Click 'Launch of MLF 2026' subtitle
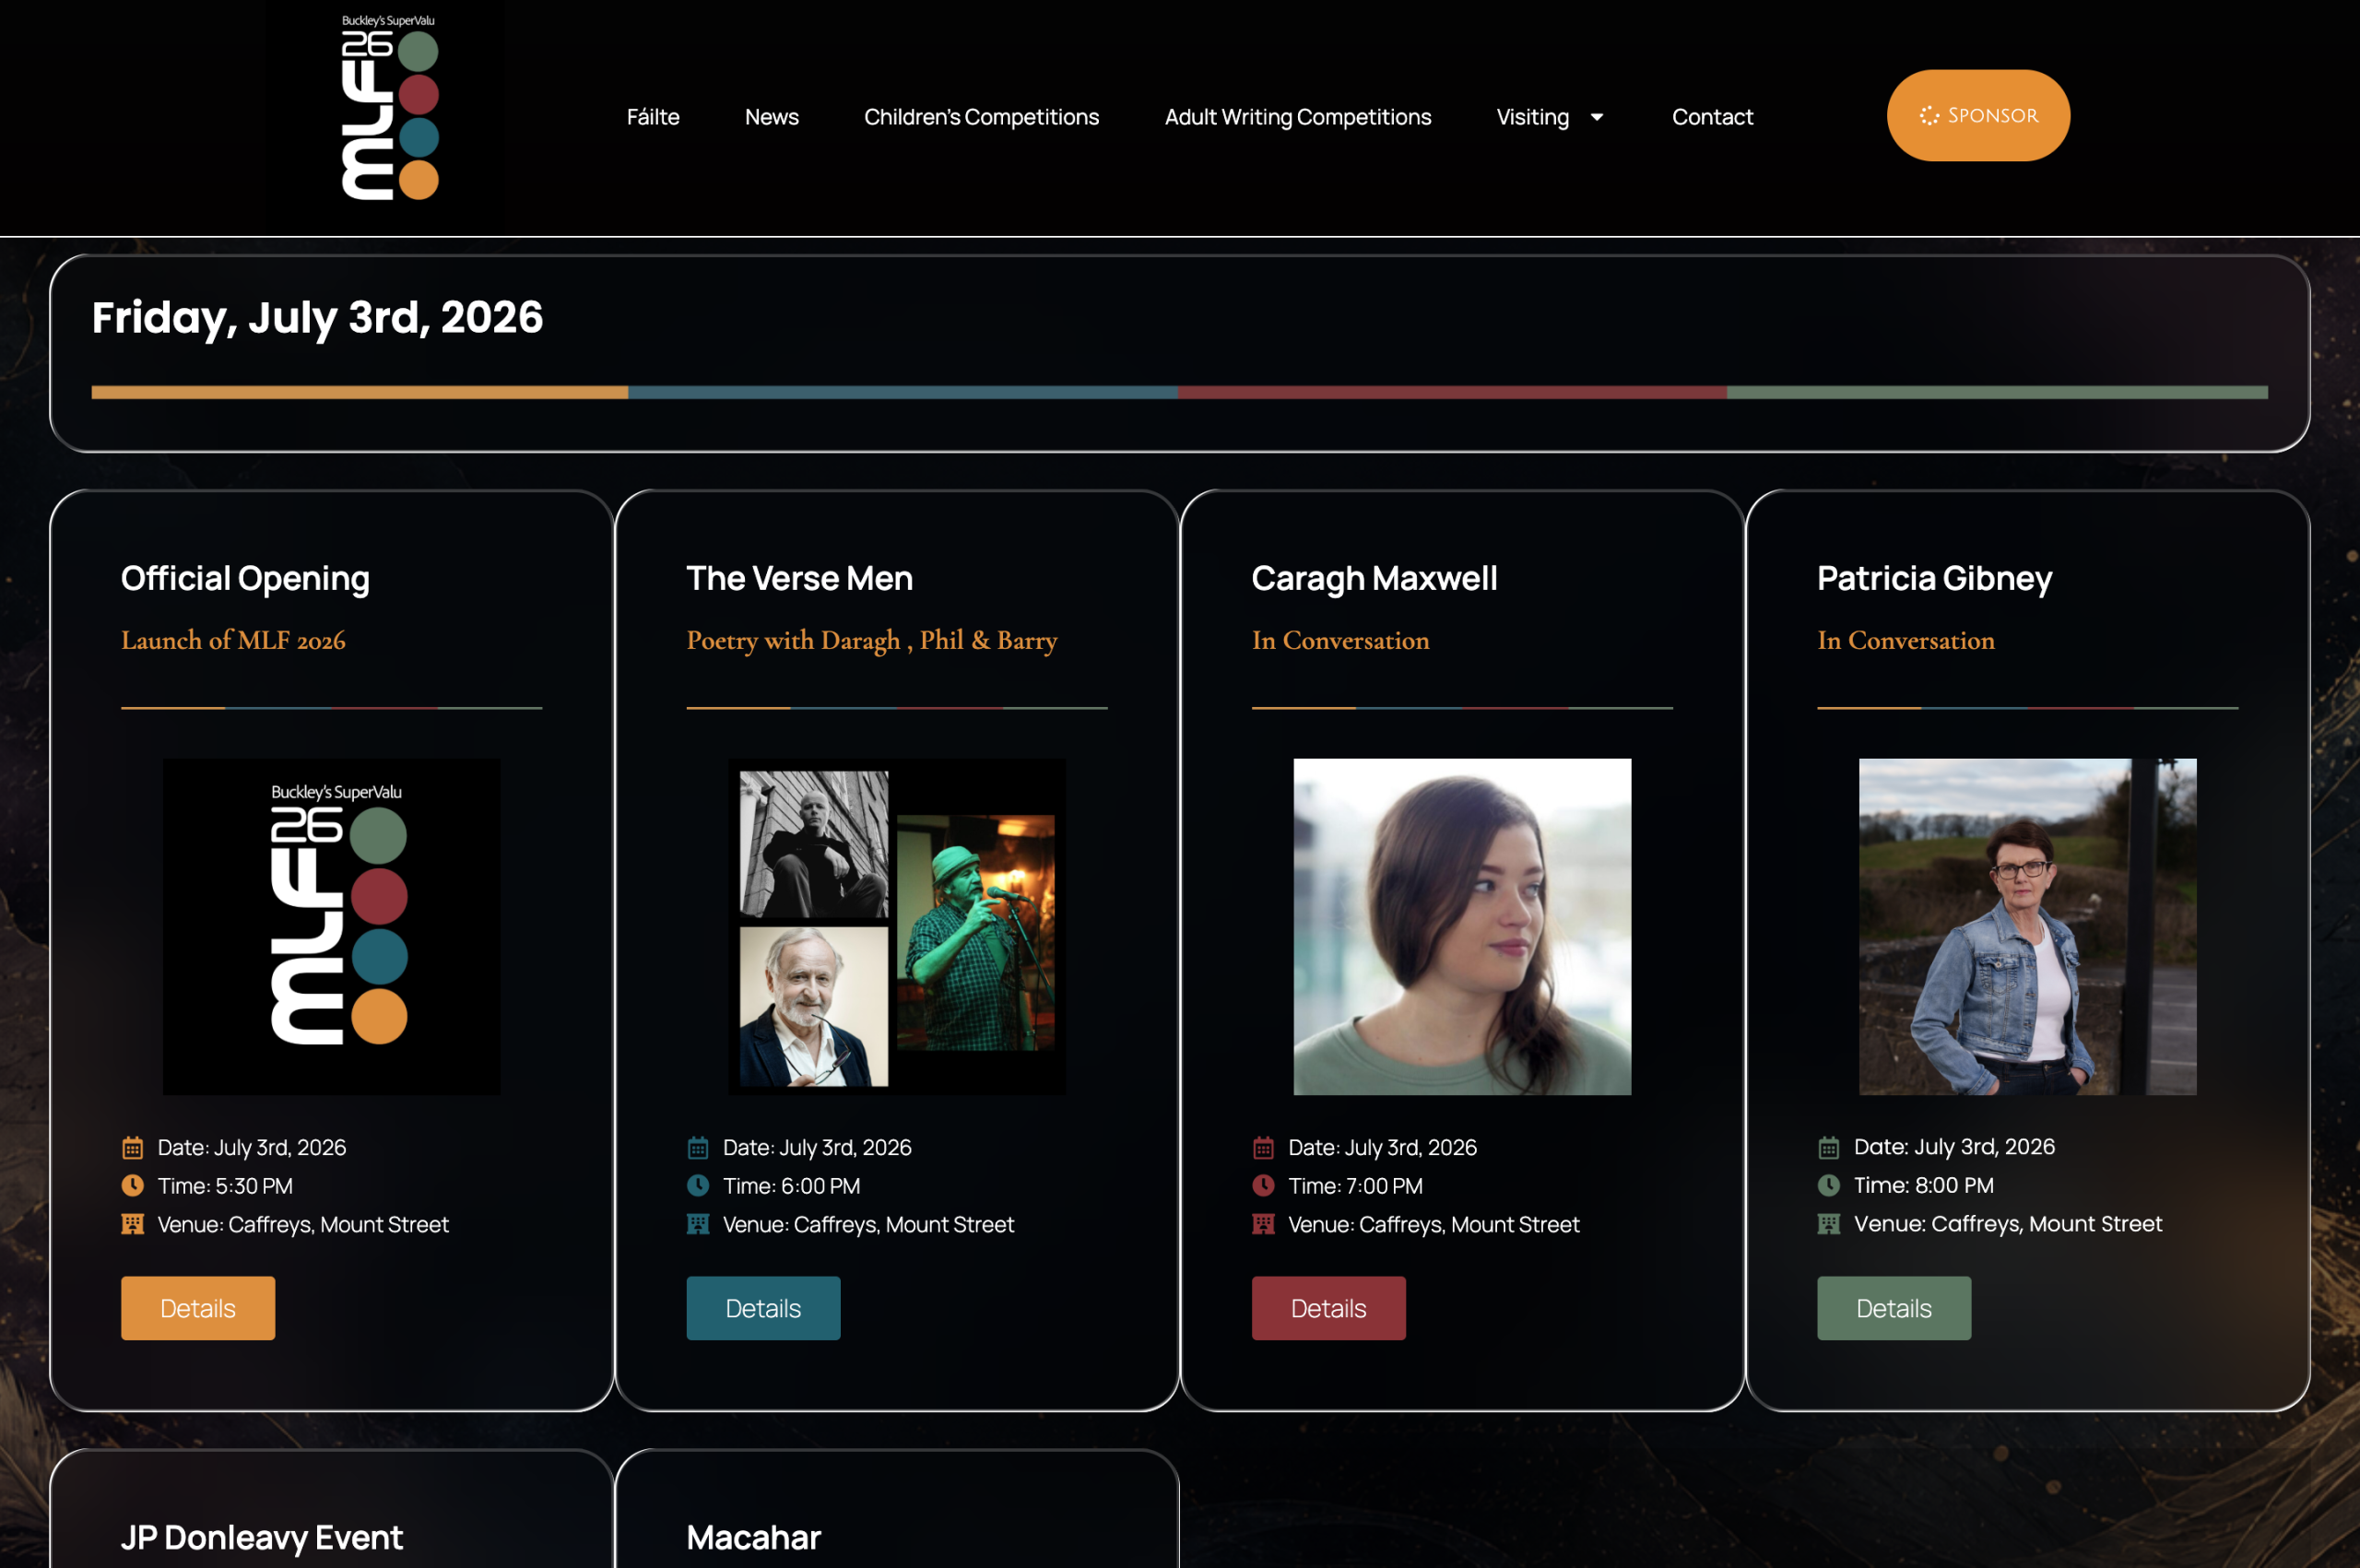 [x=233, y=640]
